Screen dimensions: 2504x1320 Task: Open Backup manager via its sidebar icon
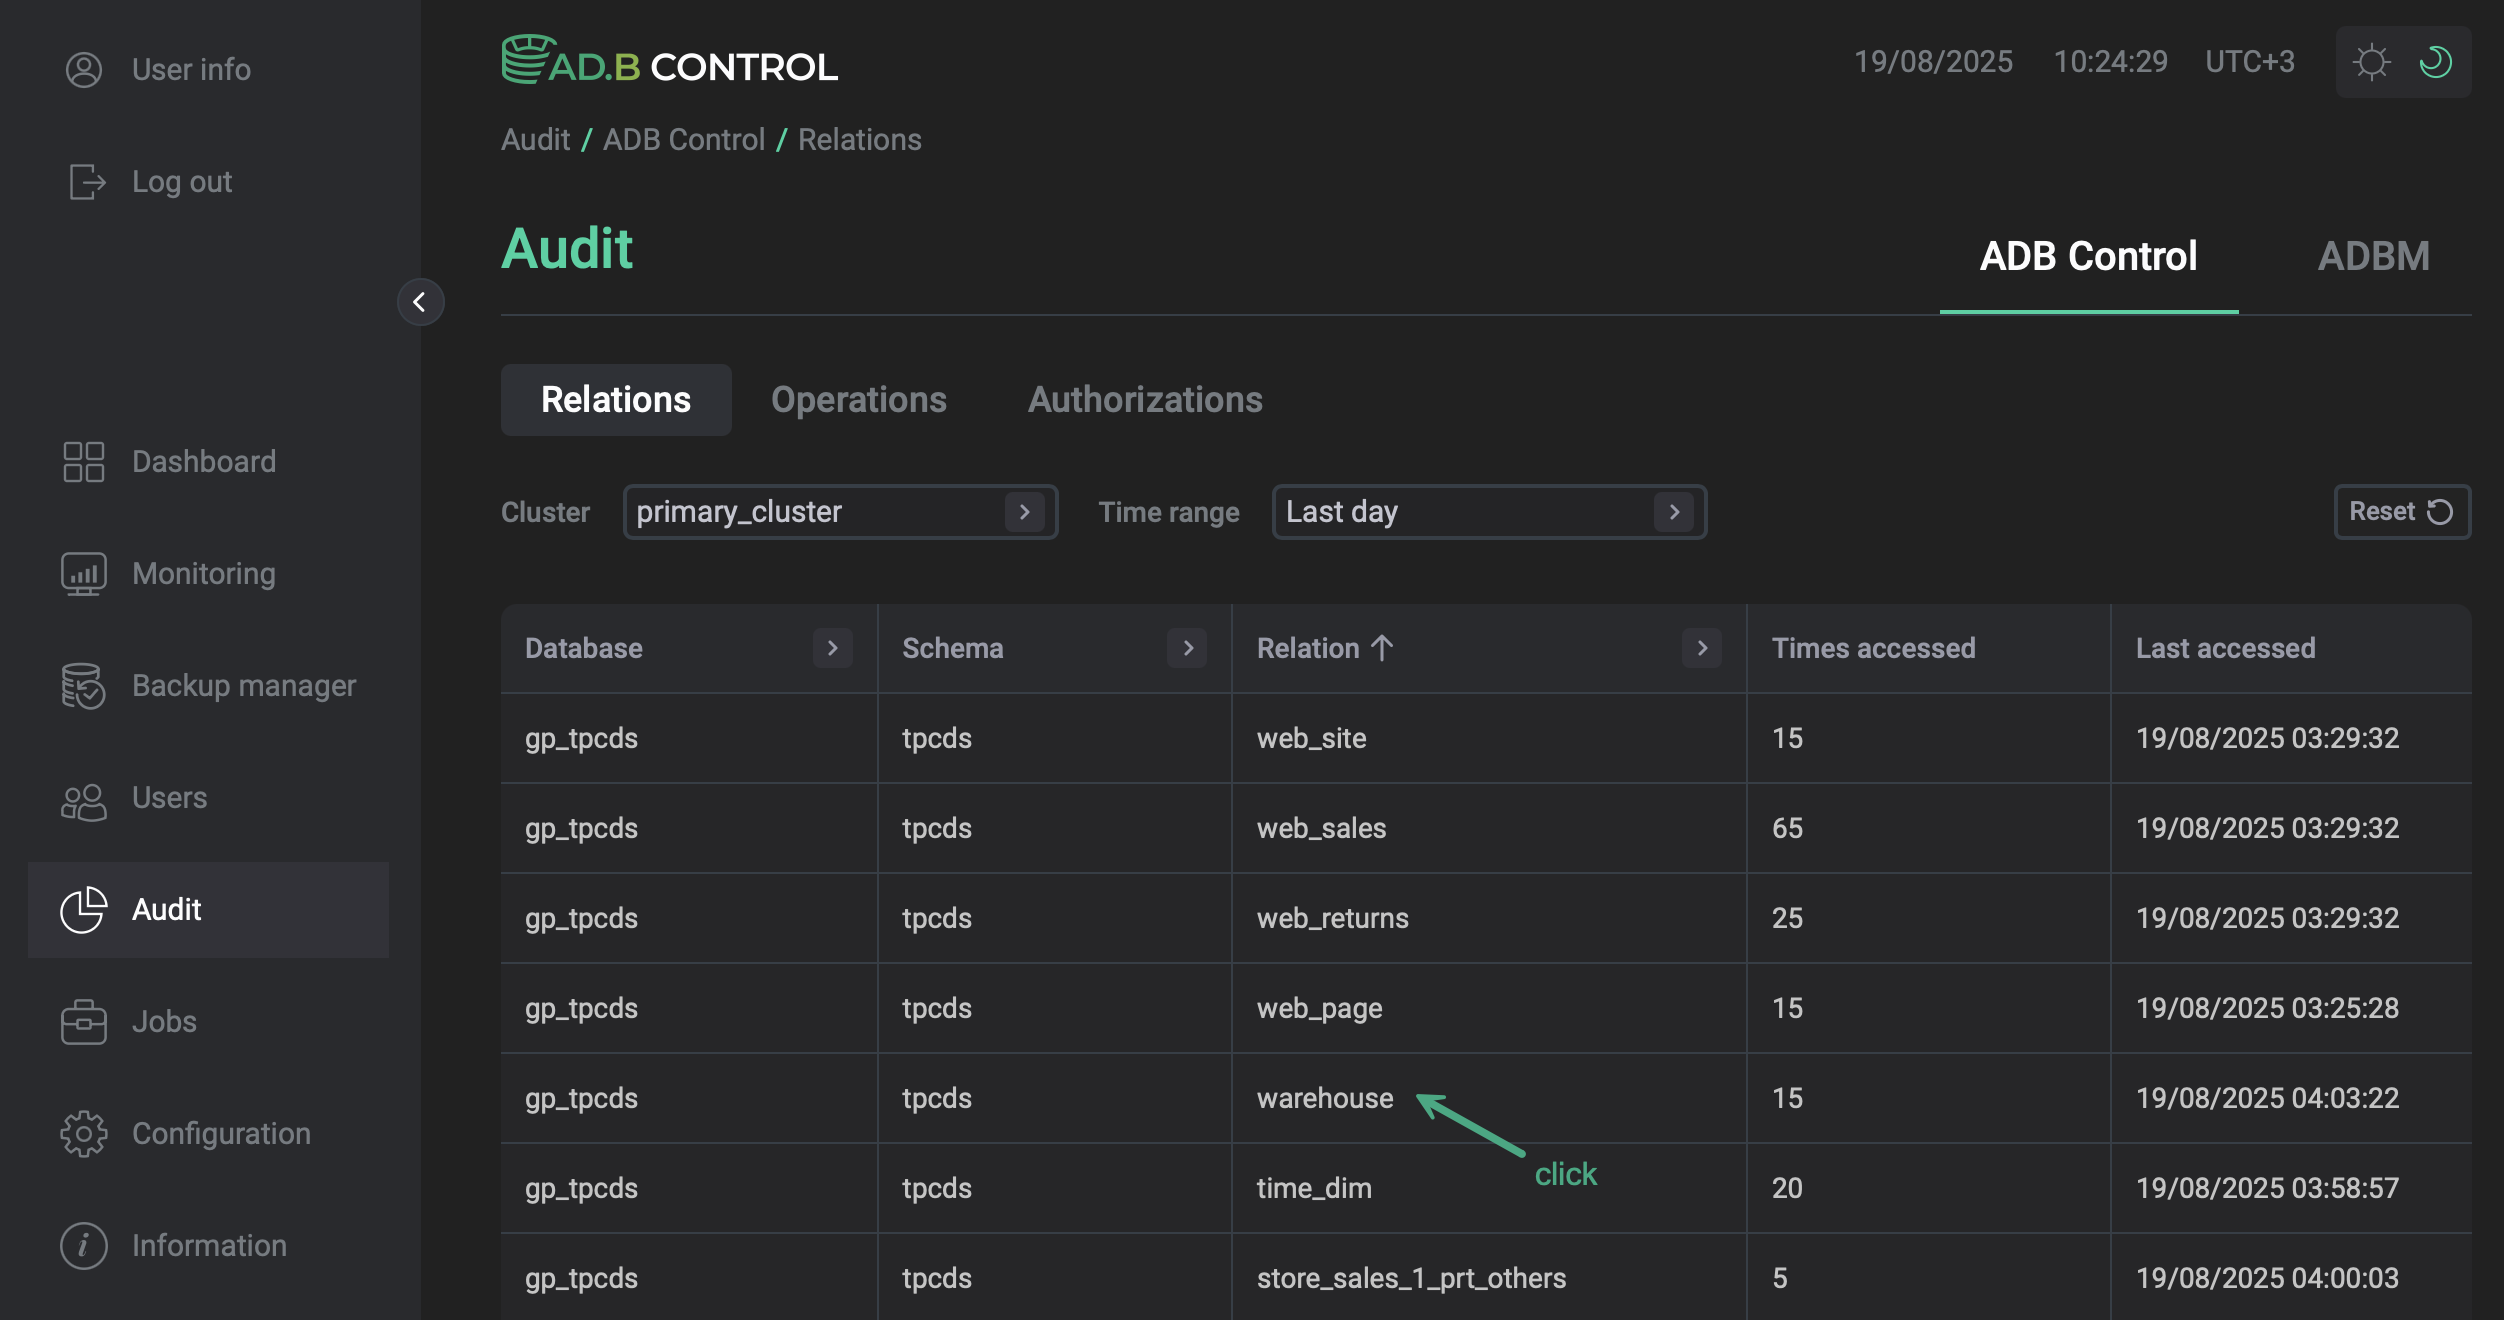pos(84,685)
